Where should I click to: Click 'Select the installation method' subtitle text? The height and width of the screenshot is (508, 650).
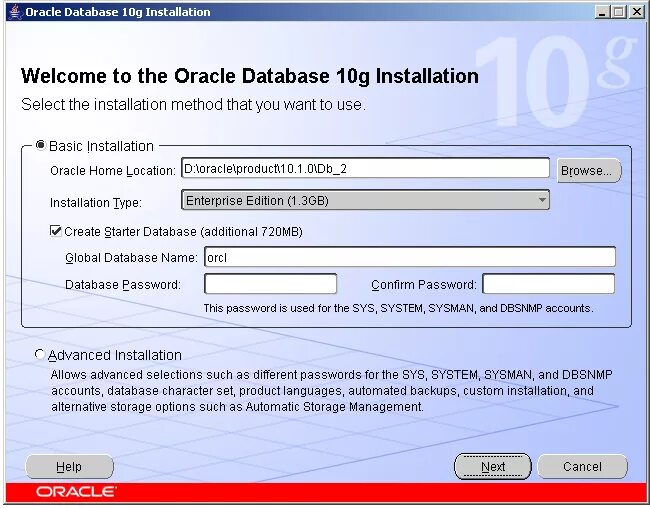tap(194, 105)
